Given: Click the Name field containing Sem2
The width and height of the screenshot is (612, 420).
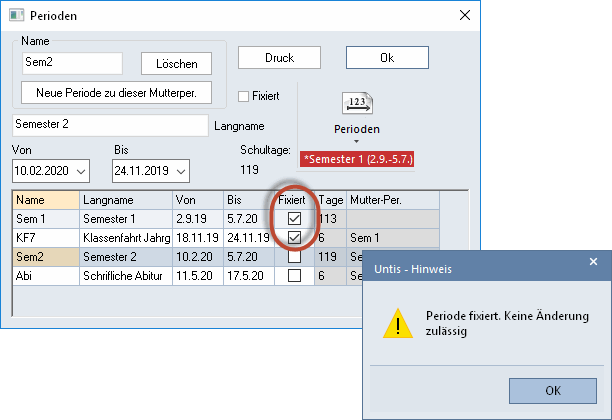Looking at the screenshot, I should [71, 62].
